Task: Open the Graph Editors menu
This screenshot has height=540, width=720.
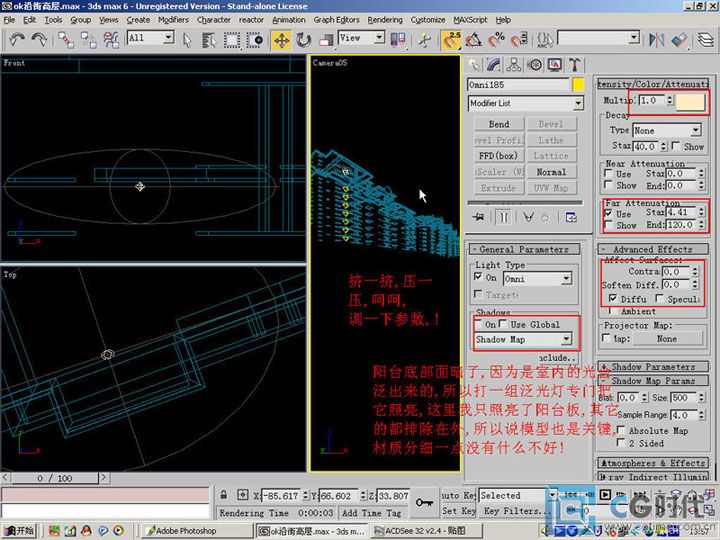Action: click(x=337, y=20)
